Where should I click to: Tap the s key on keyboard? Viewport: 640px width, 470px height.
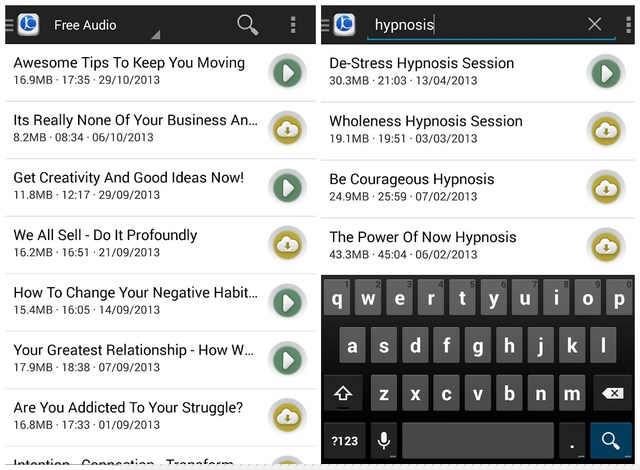pos(384,345)
